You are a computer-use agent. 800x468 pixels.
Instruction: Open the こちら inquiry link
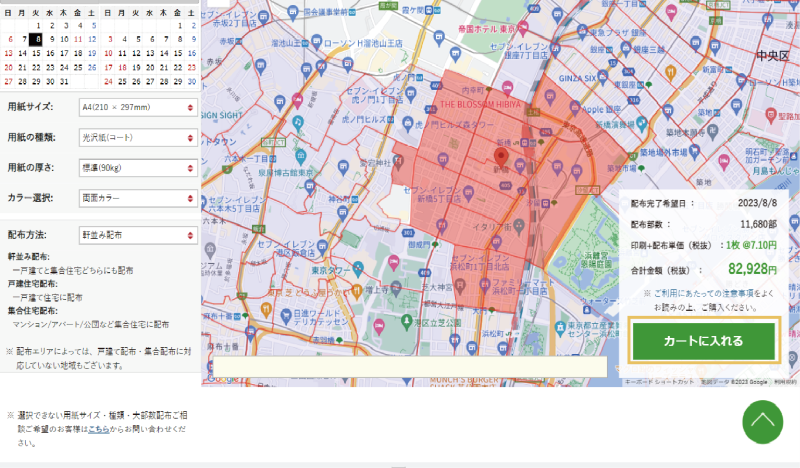click(98, 429)
